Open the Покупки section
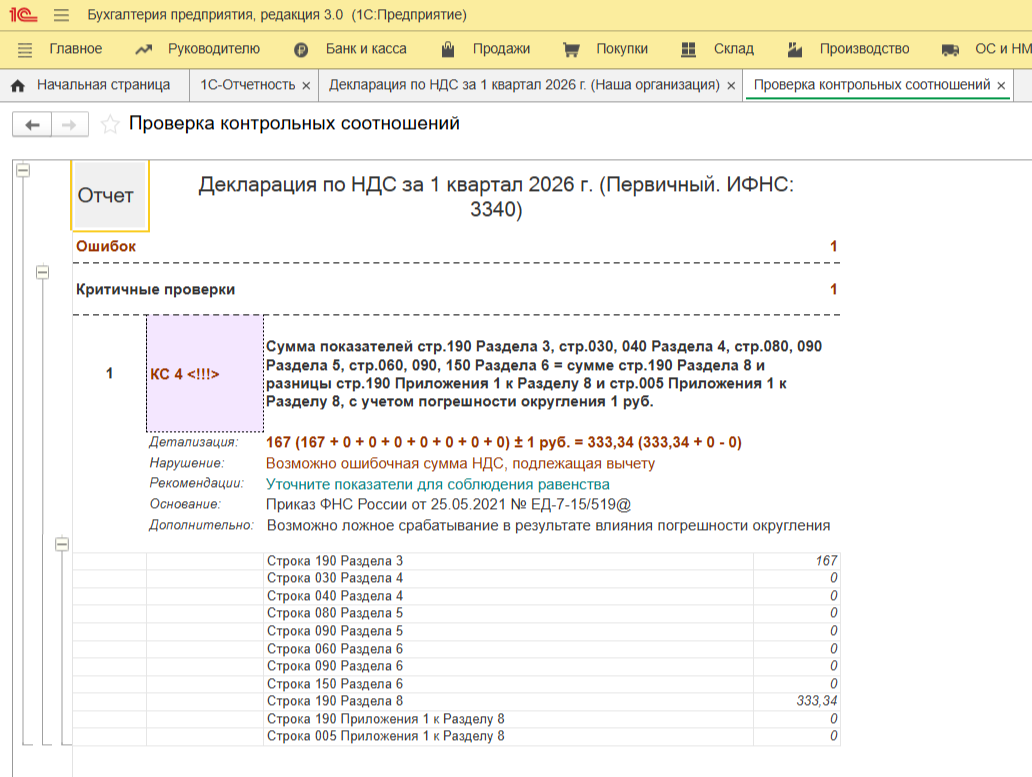1032x777 pixels. (x=606, y=49)
